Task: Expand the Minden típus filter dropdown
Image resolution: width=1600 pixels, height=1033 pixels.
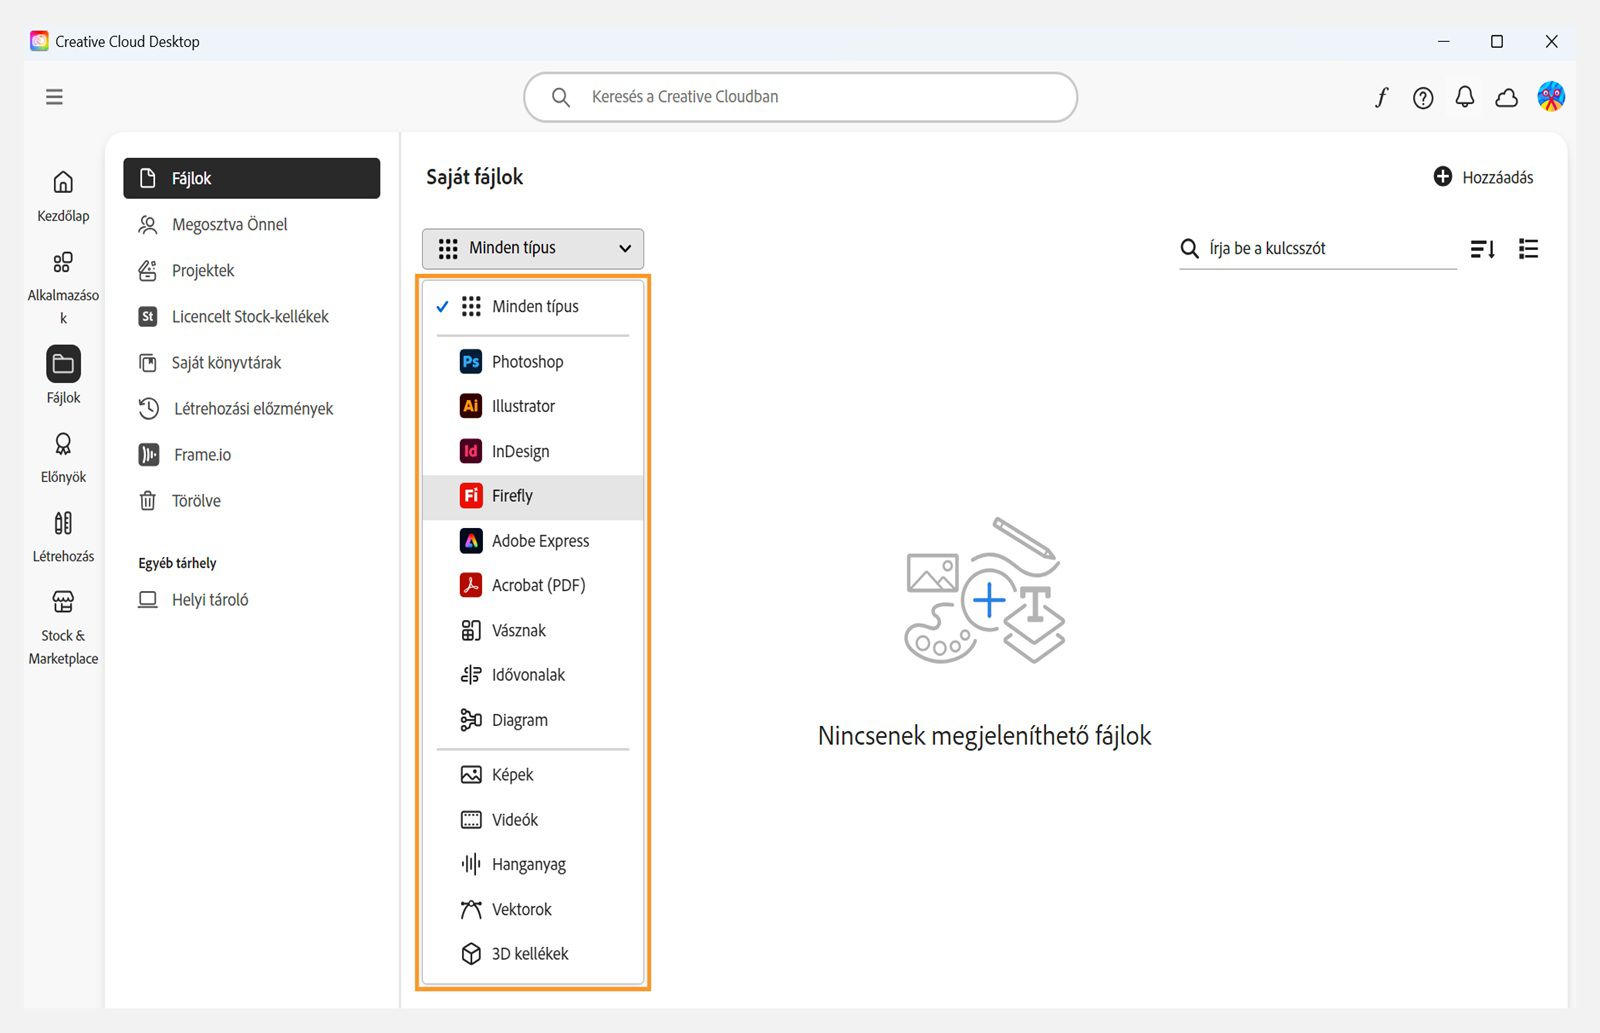Action: 533,248
